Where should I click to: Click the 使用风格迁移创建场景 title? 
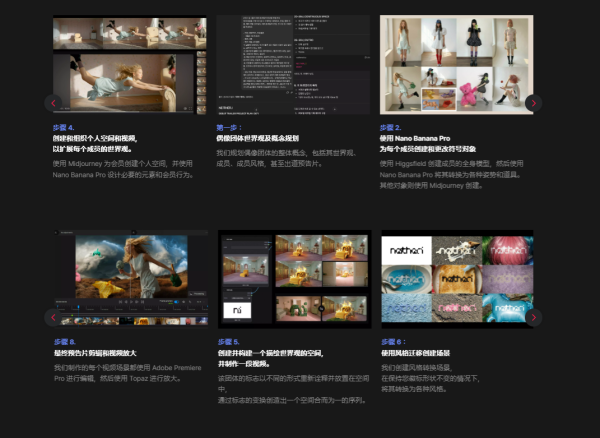pyautogui.click(x=416, y=353)
